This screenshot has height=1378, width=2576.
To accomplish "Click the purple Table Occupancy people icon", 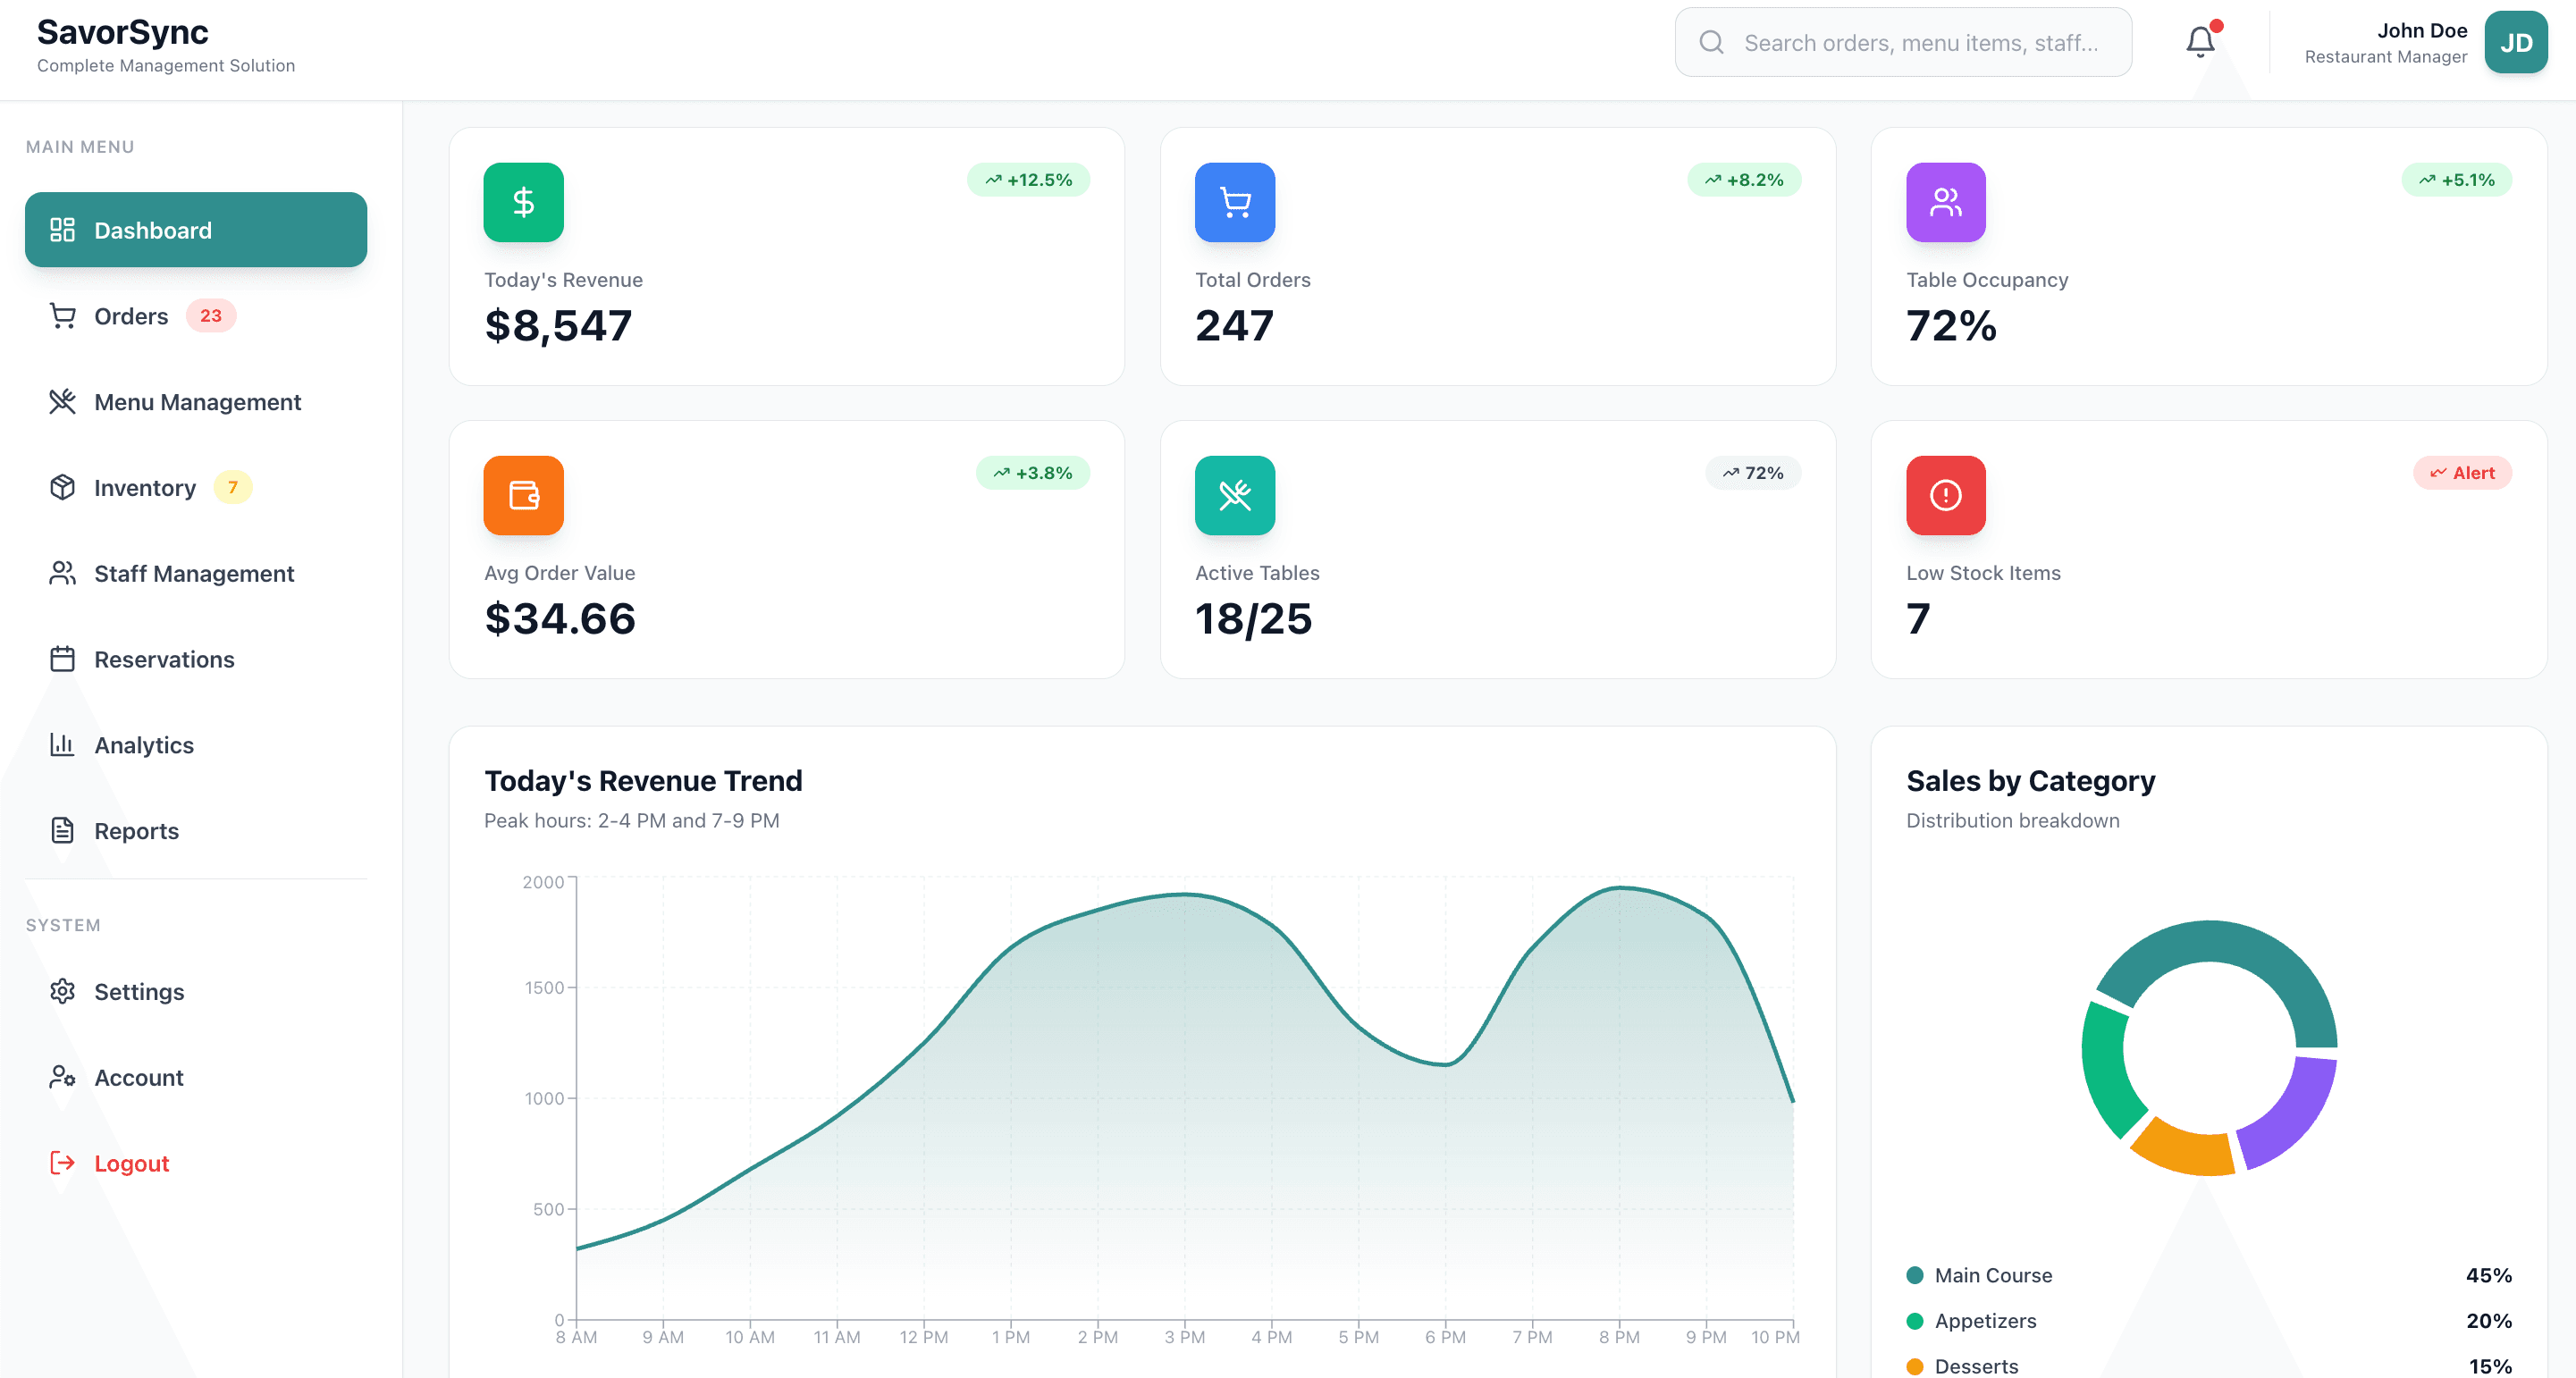I will pyautogui.click(x=1945, y=202).
